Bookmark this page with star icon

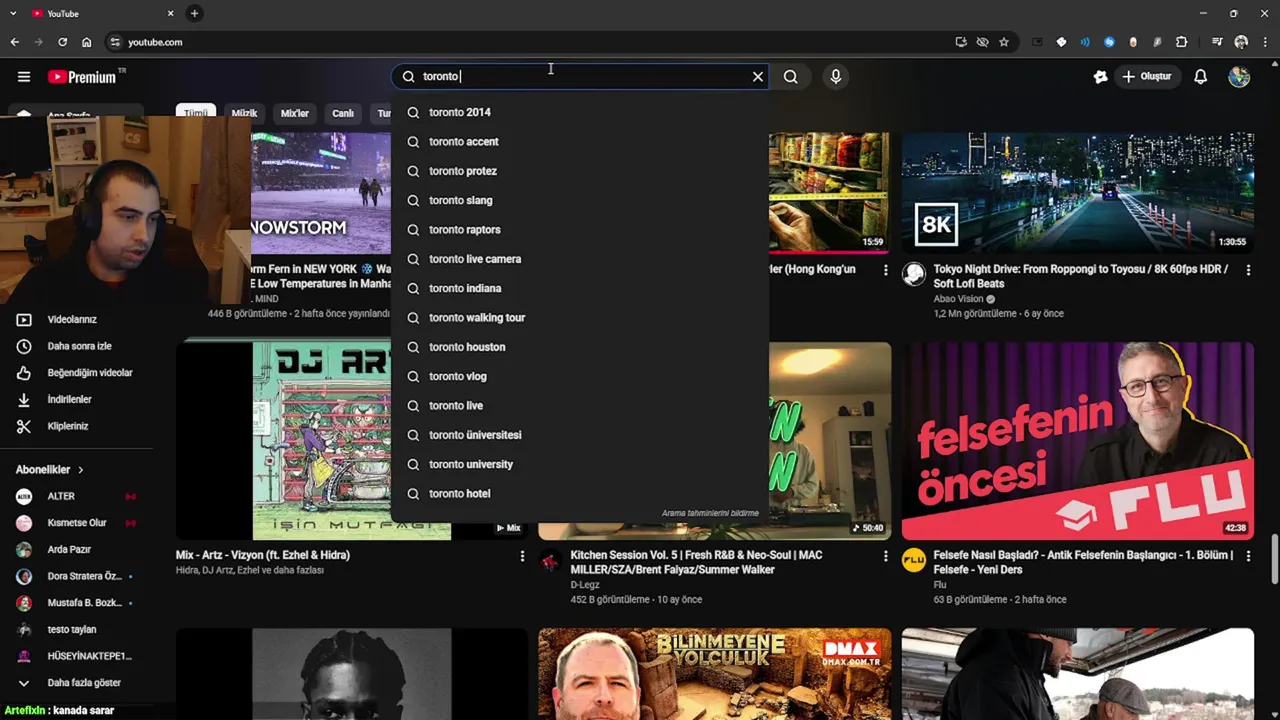pyautogui.click(x=1004, y=42)
